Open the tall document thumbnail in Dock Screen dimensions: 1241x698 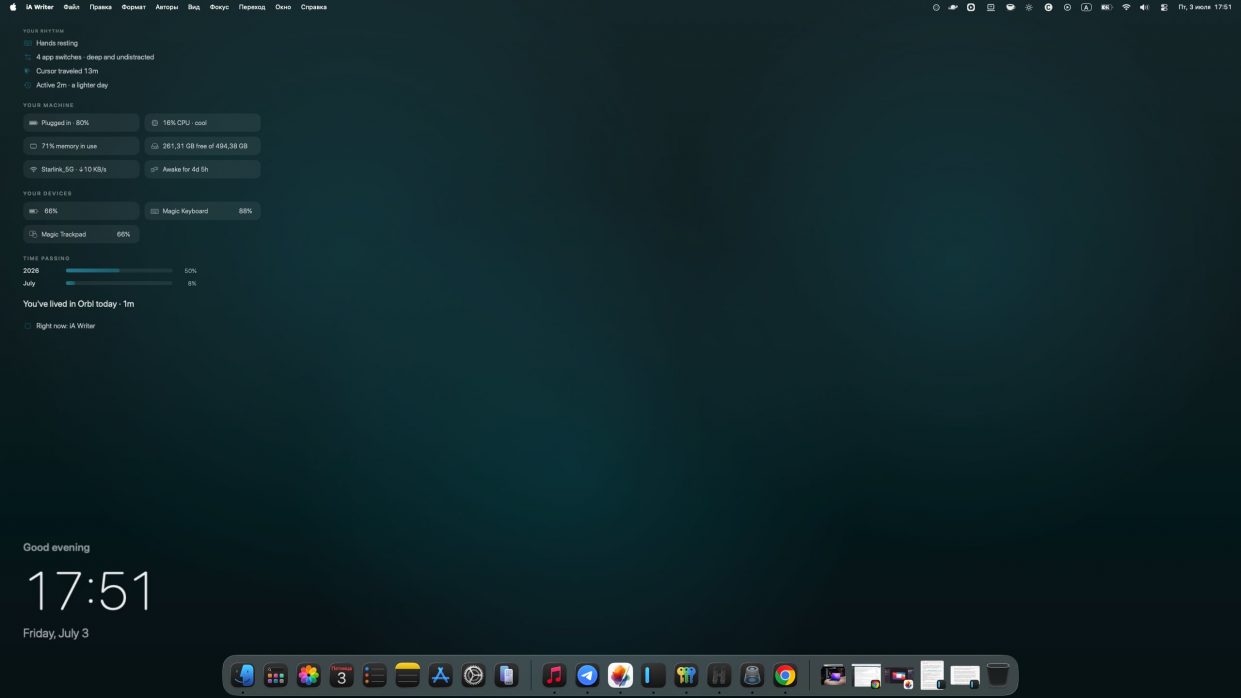pyautogui.click(x=932, y=675)
